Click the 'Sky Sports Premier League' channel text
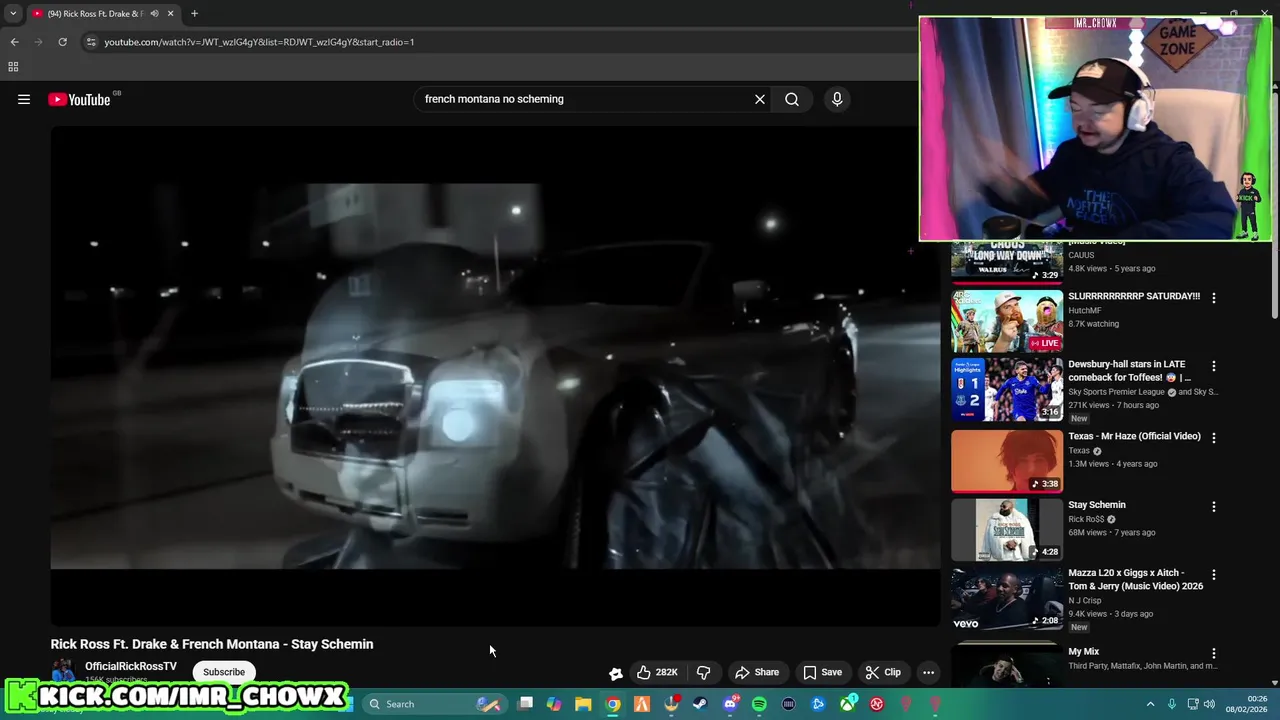The width and height of the screenshot is (1280, 720). pyautogui.click(x=1116, y=392)
